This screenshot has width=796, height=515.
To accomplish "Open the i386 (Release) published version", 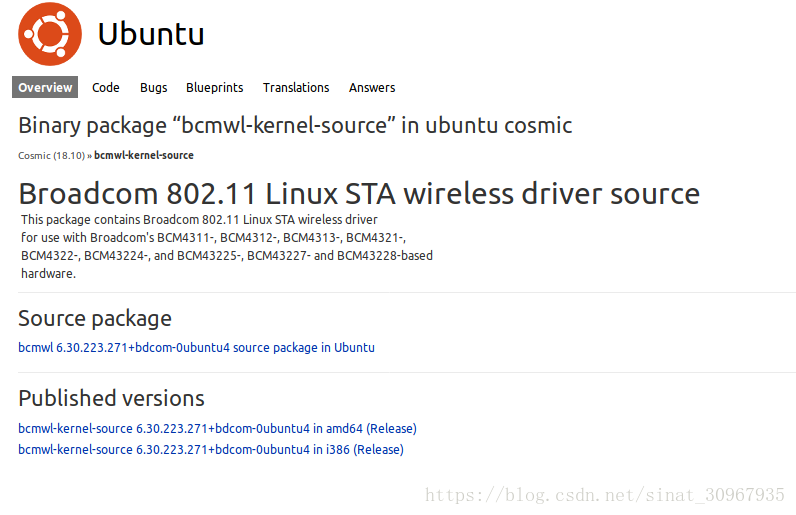I will click(211, 449).
